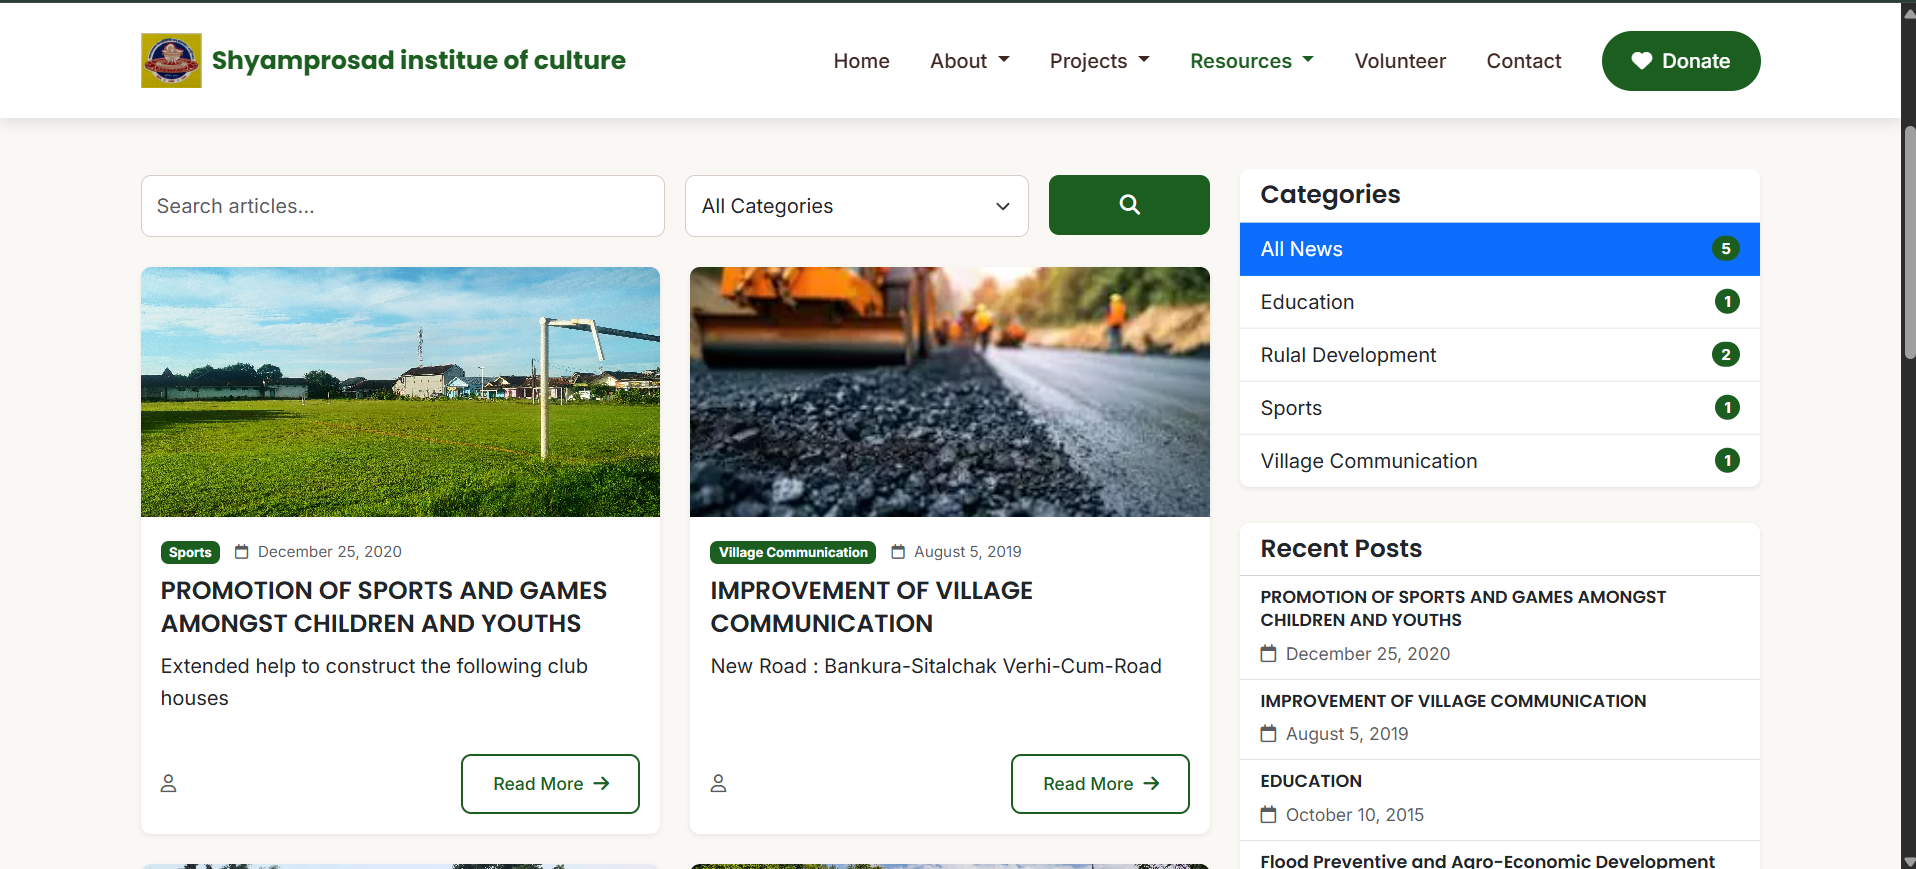1916x869 pixels.
Task: Open the Volunteer page
Action: 1400,61
